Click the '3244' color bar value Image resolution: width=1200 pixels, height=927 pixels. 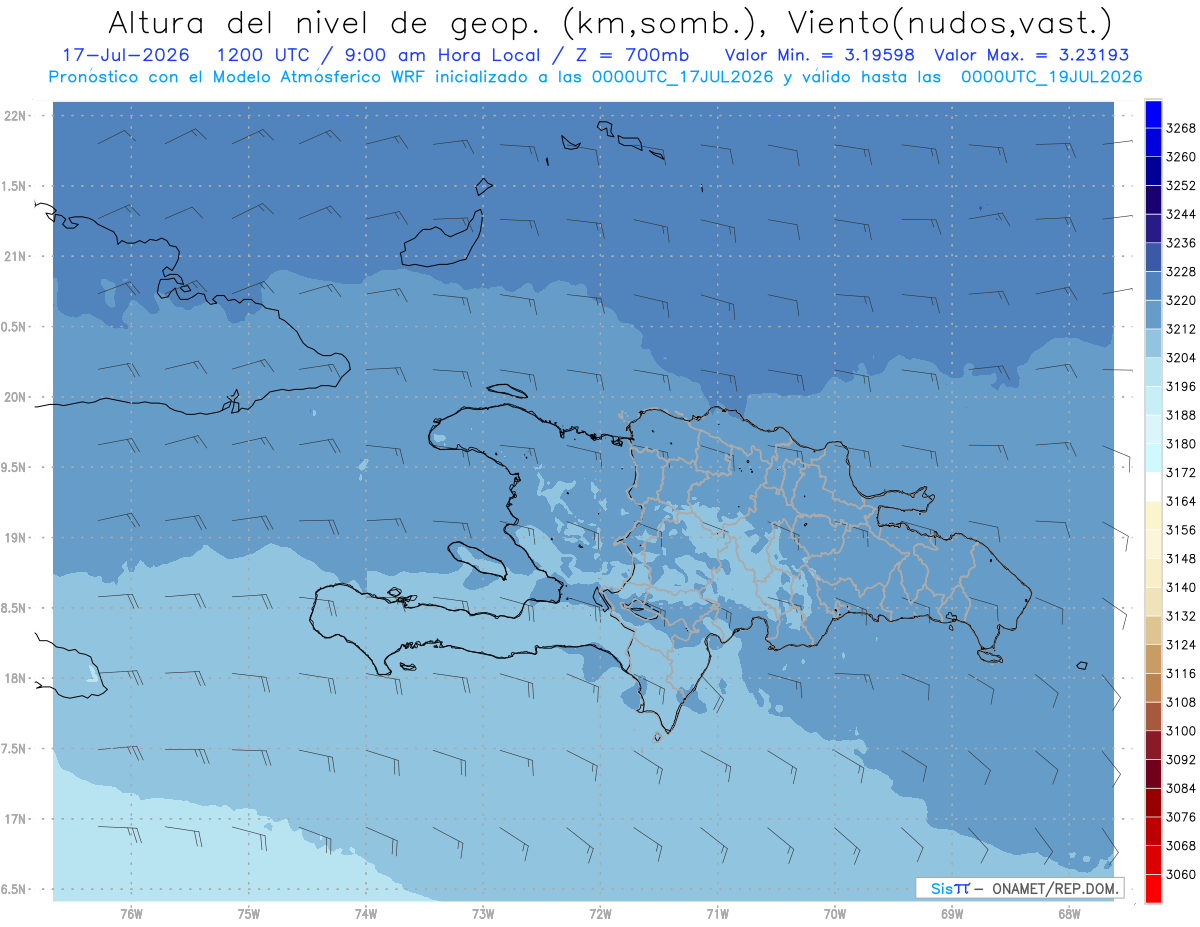click(1181, 214)
